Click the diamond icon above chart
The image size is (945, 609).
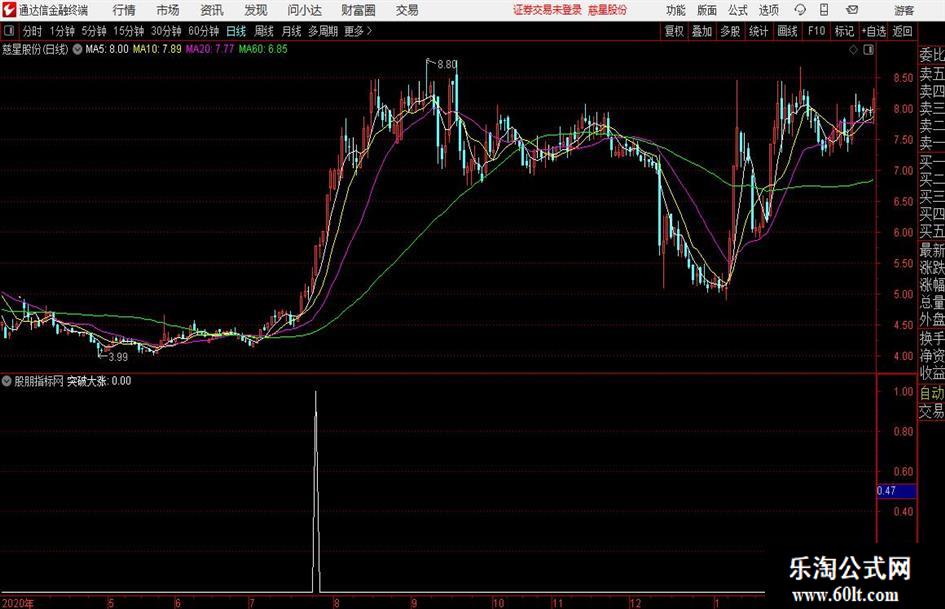[x=853, y=50]
